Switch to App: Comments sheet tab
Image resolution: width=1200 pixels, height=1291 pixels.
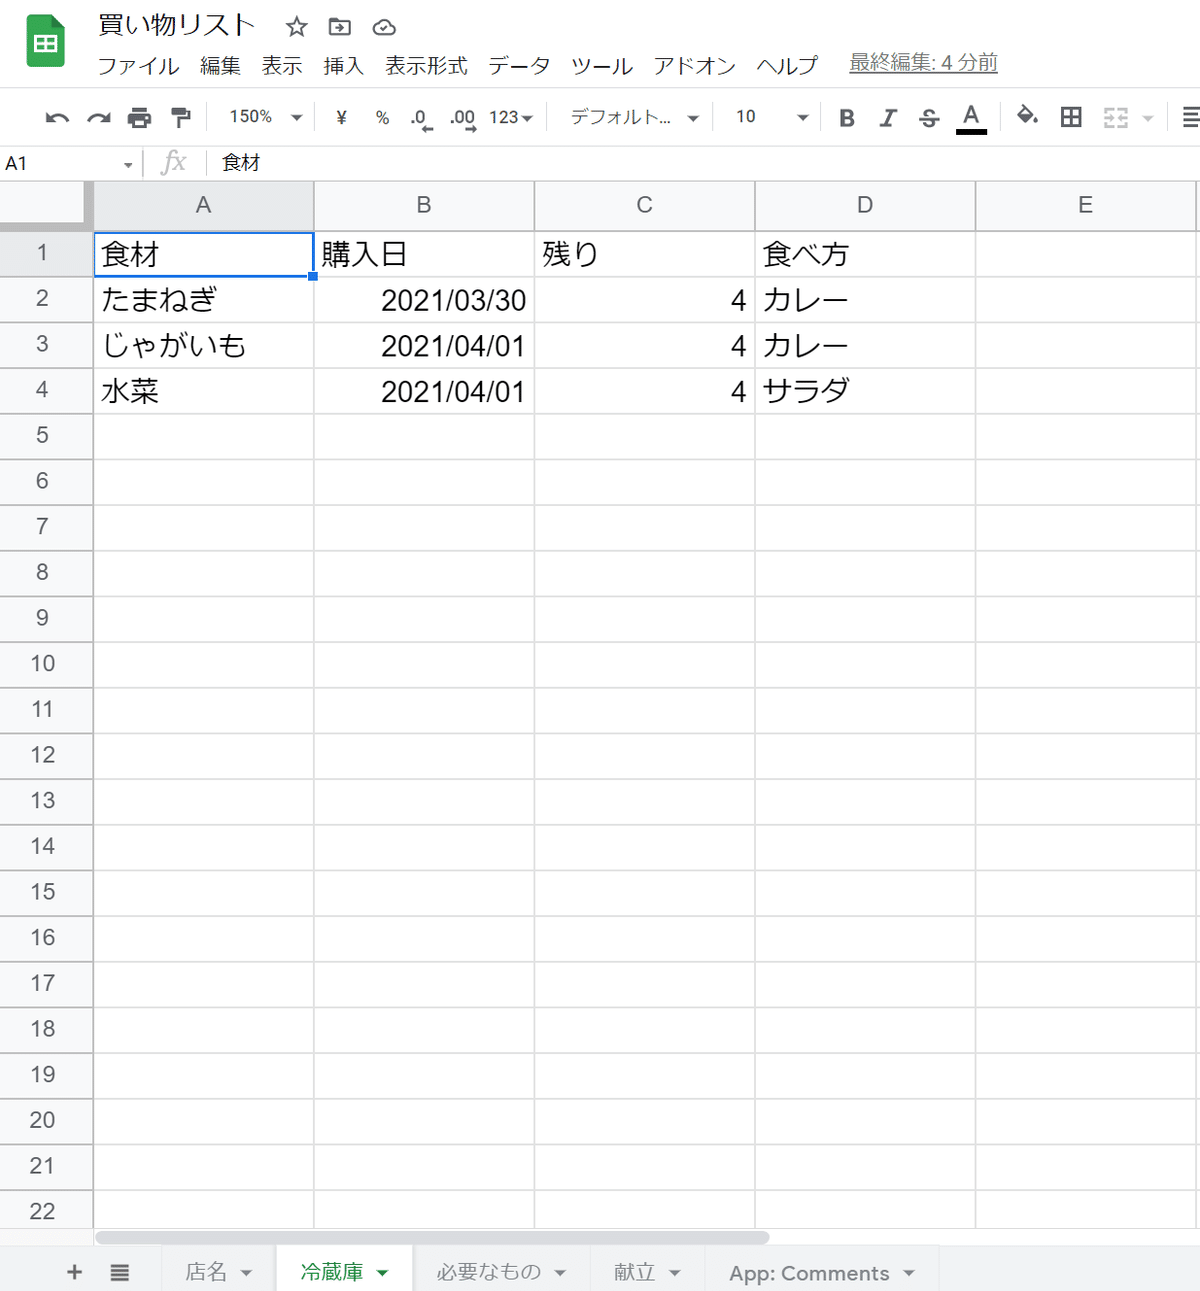pos(809,1273)
